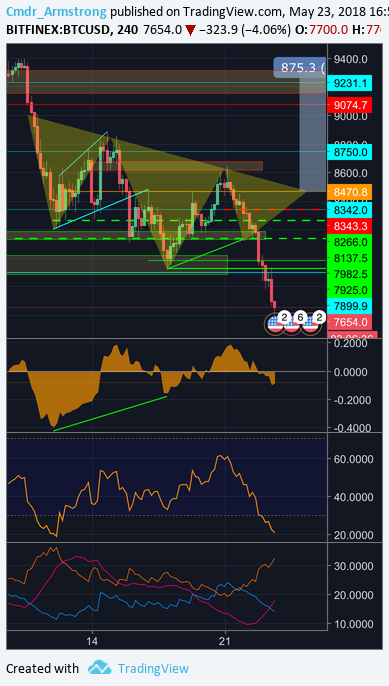This screenshot has width=389, height=686.
Task: Click the 875.3 measurement tooltip
Action: (300, 67)
